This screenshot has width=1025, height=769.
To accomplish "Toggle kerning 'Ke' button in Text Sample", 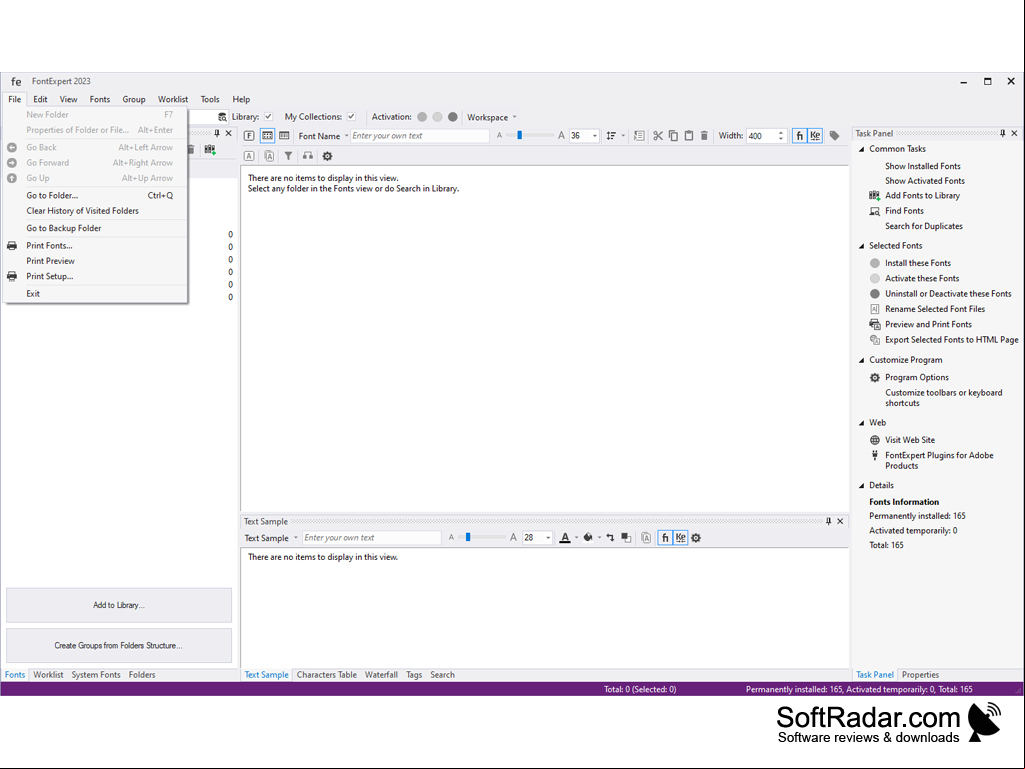I will click(681, 538).
